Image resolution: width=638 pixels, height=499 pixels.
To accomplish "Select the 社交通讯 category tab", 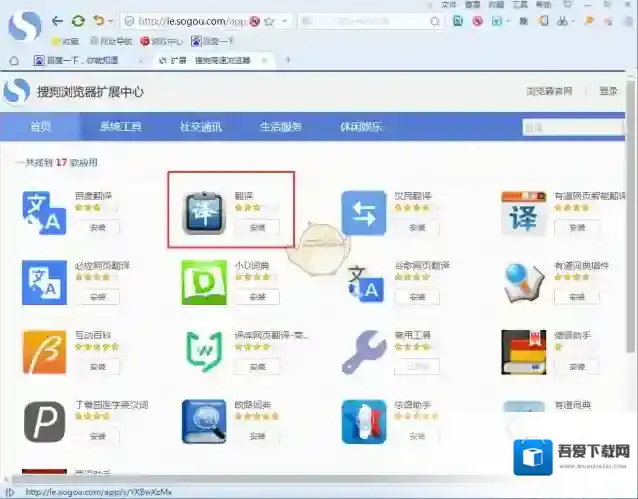I will click(201, 127).
